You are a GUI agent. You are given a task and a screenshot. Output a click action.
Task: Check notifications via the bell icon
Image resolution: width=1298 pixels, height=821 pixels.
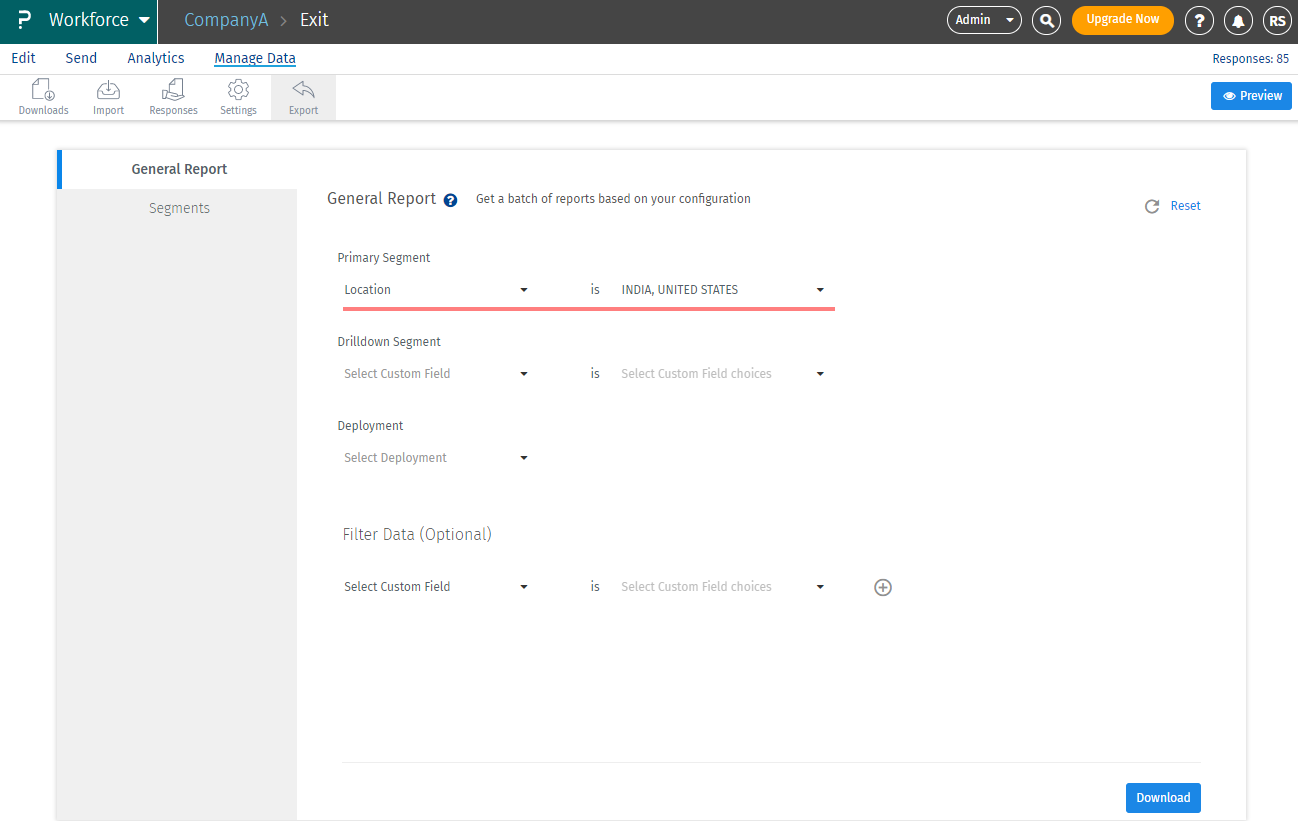1238,20
